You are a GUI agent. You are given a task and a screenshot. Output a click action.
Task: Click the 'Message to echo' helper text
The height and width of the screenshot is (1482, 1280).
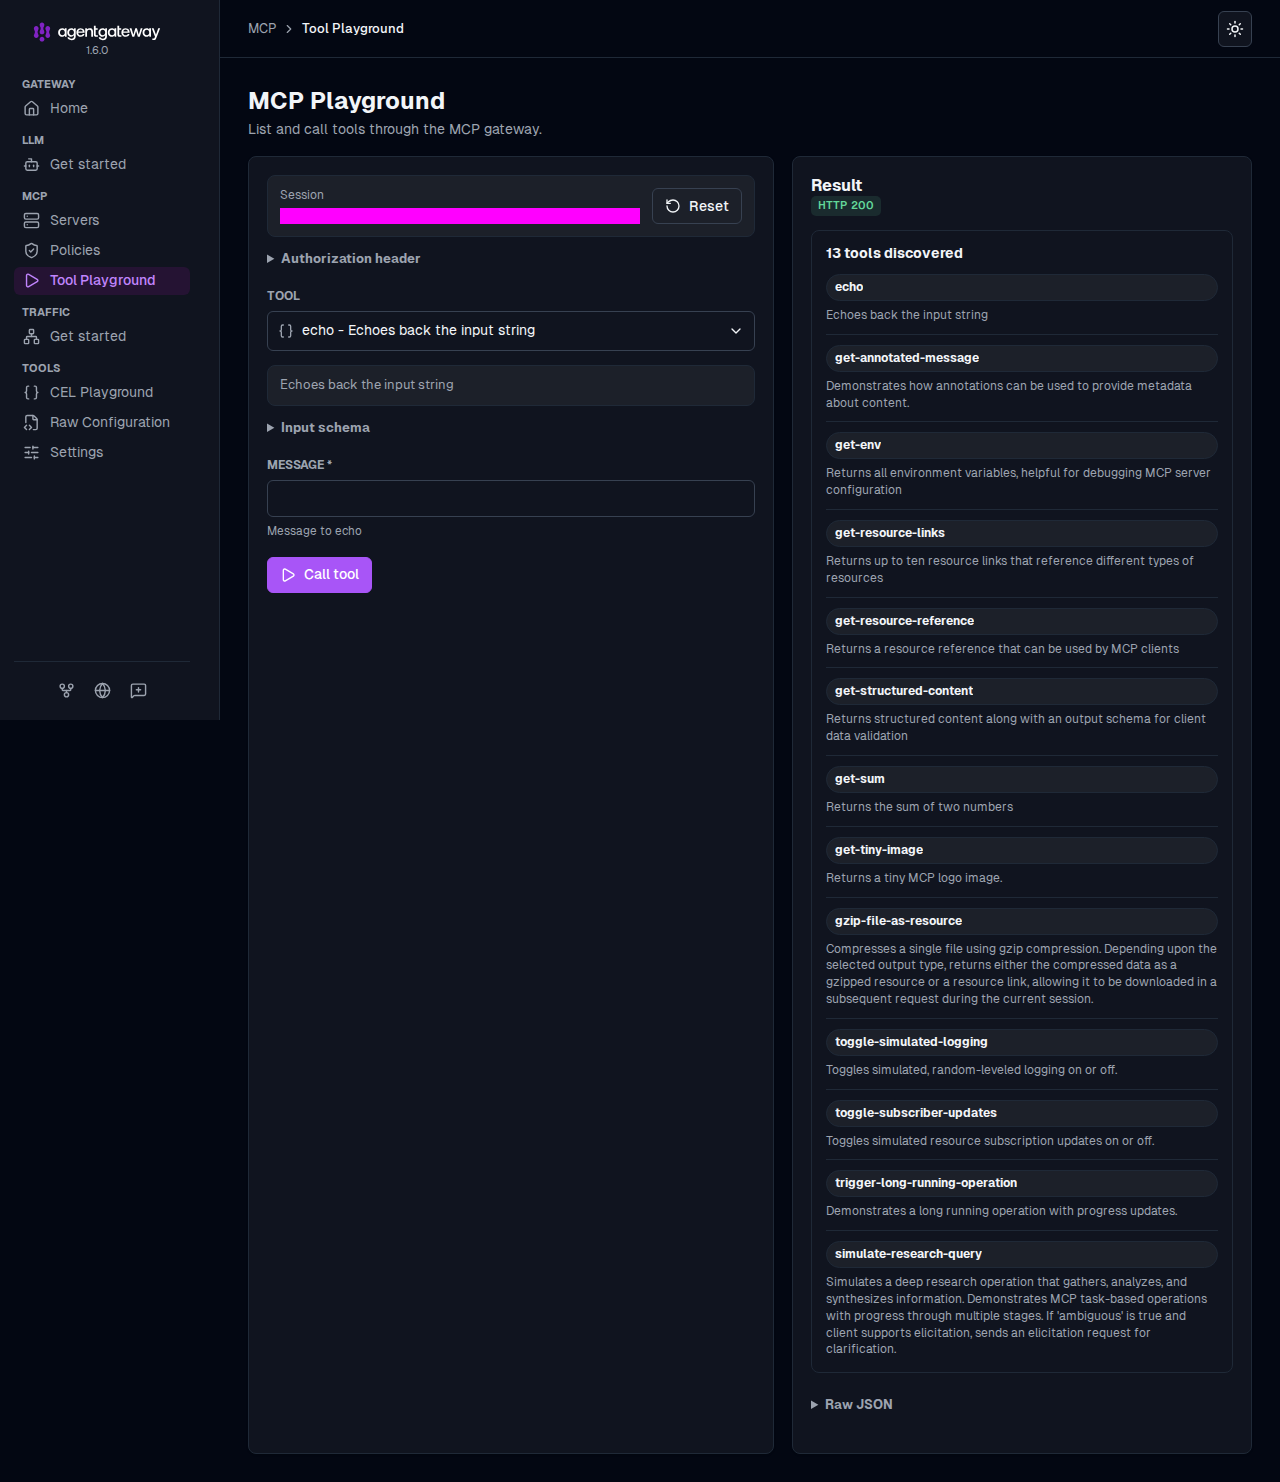tap(314, 531)
